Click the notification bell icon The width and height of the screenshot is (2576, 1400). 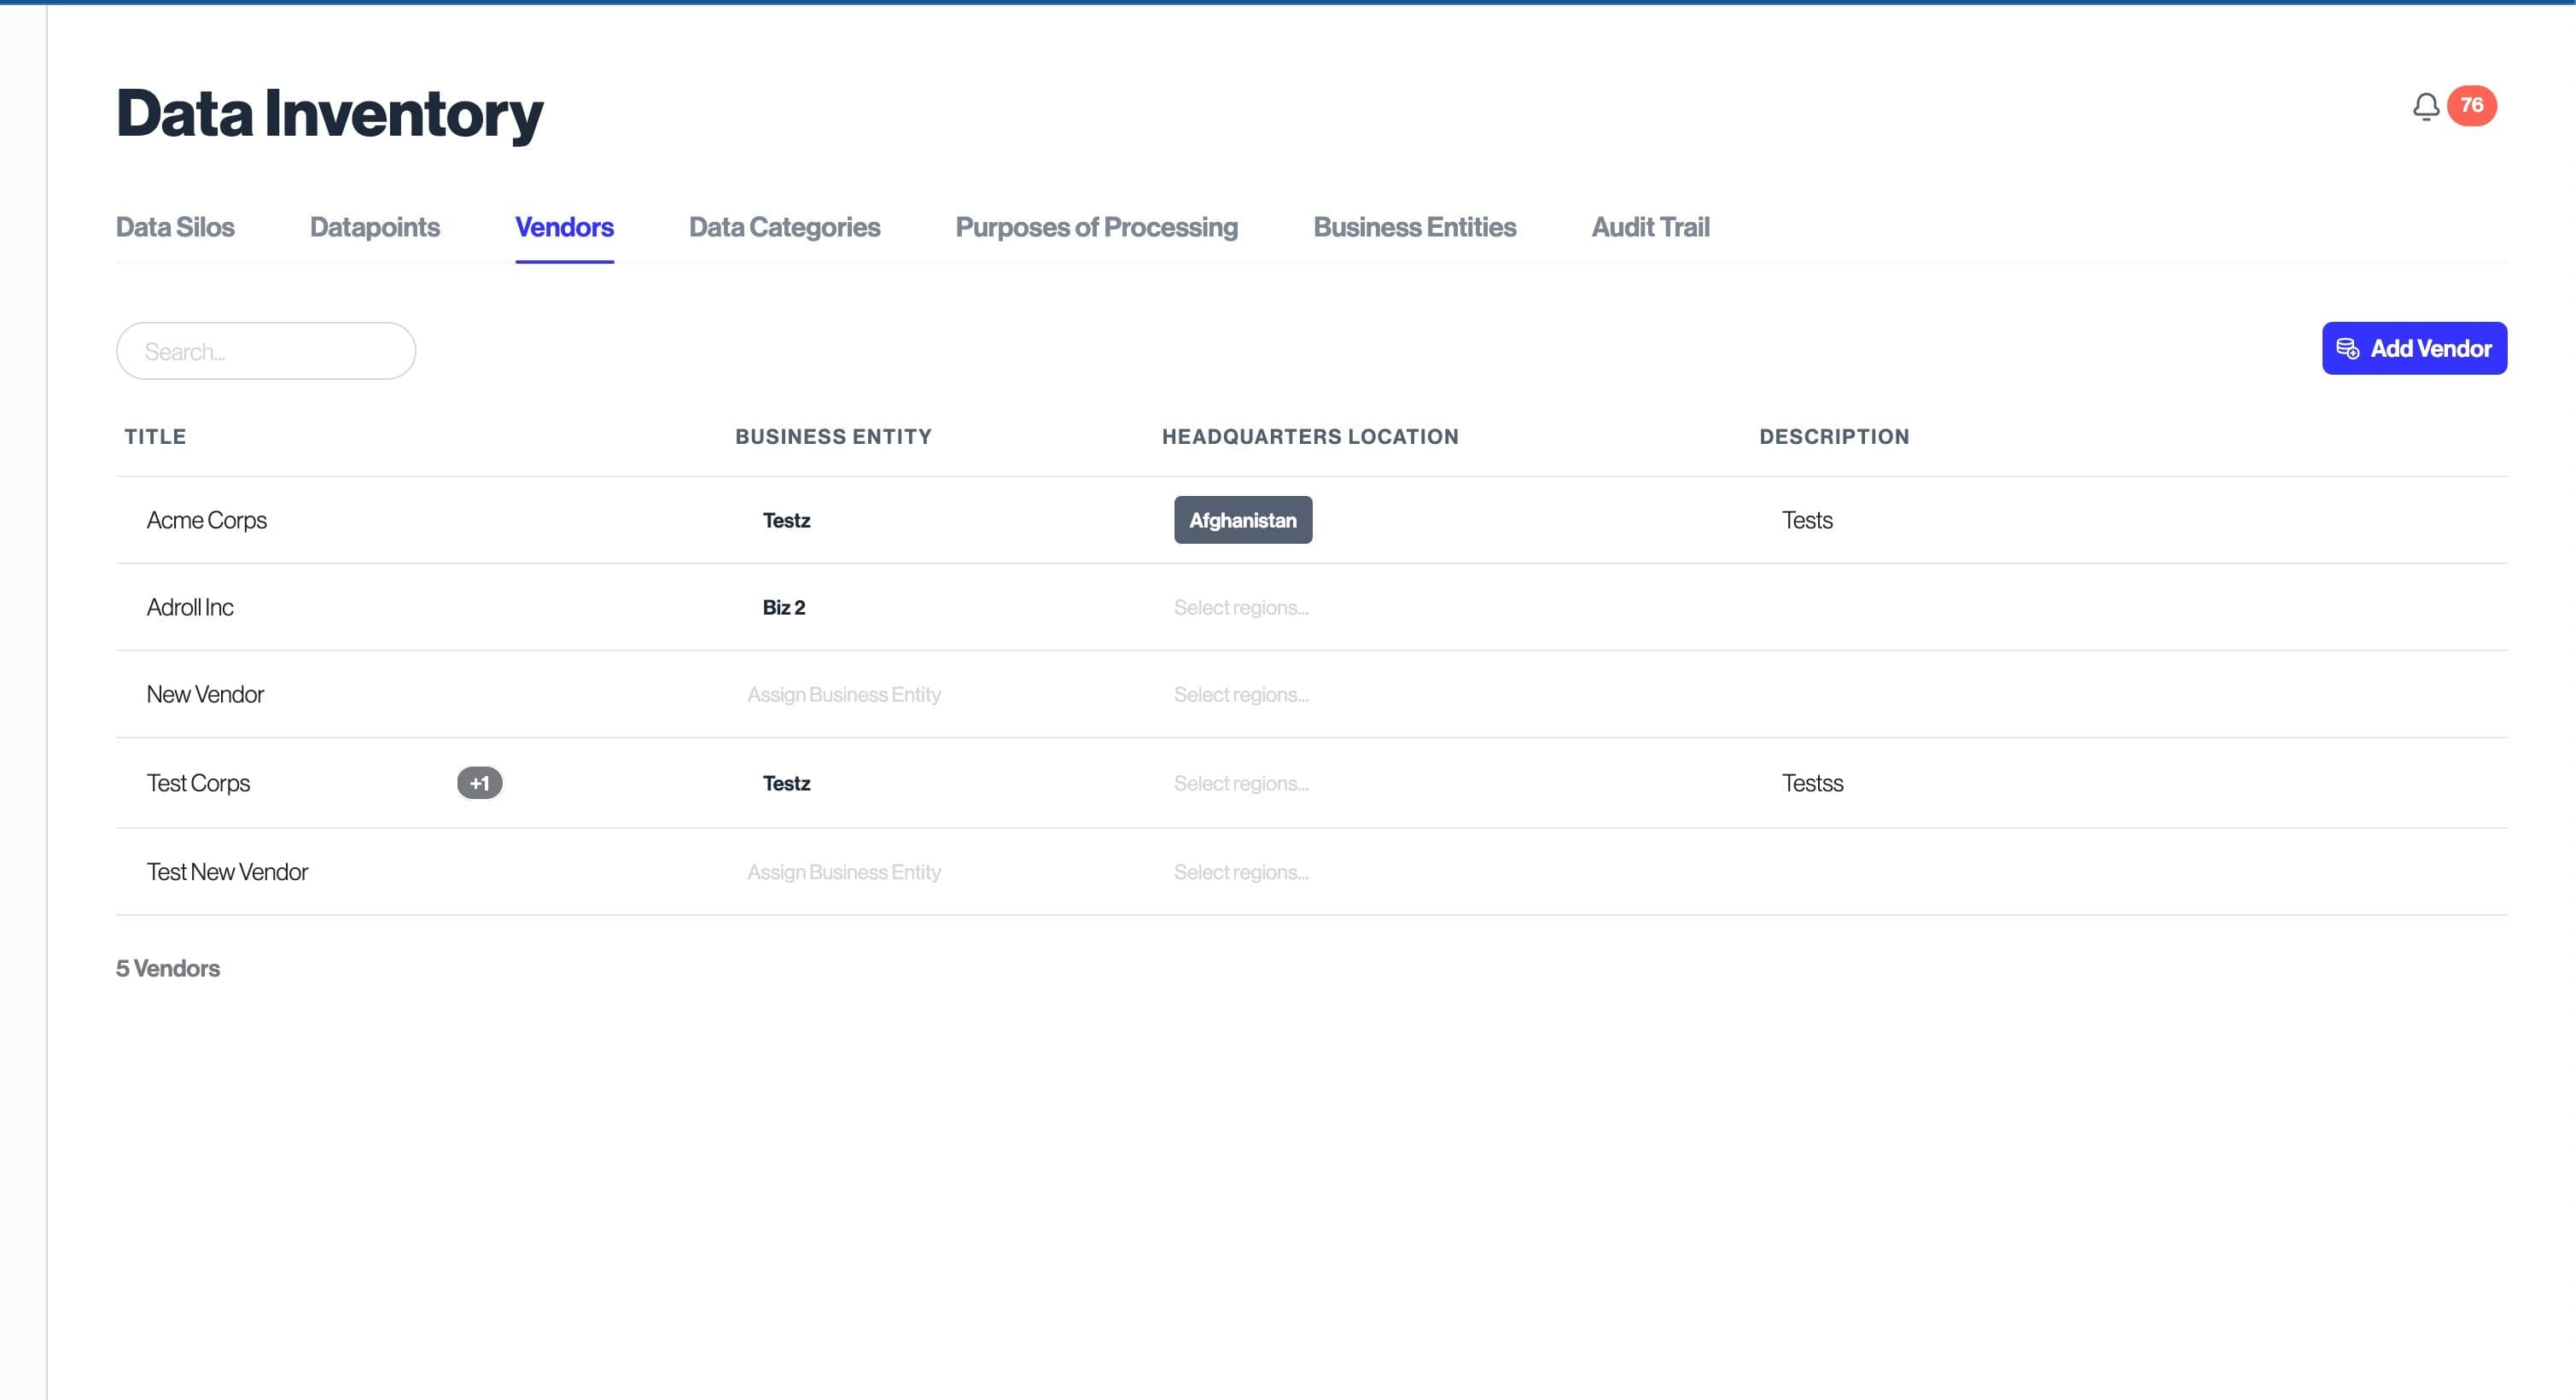point(2425,106)
